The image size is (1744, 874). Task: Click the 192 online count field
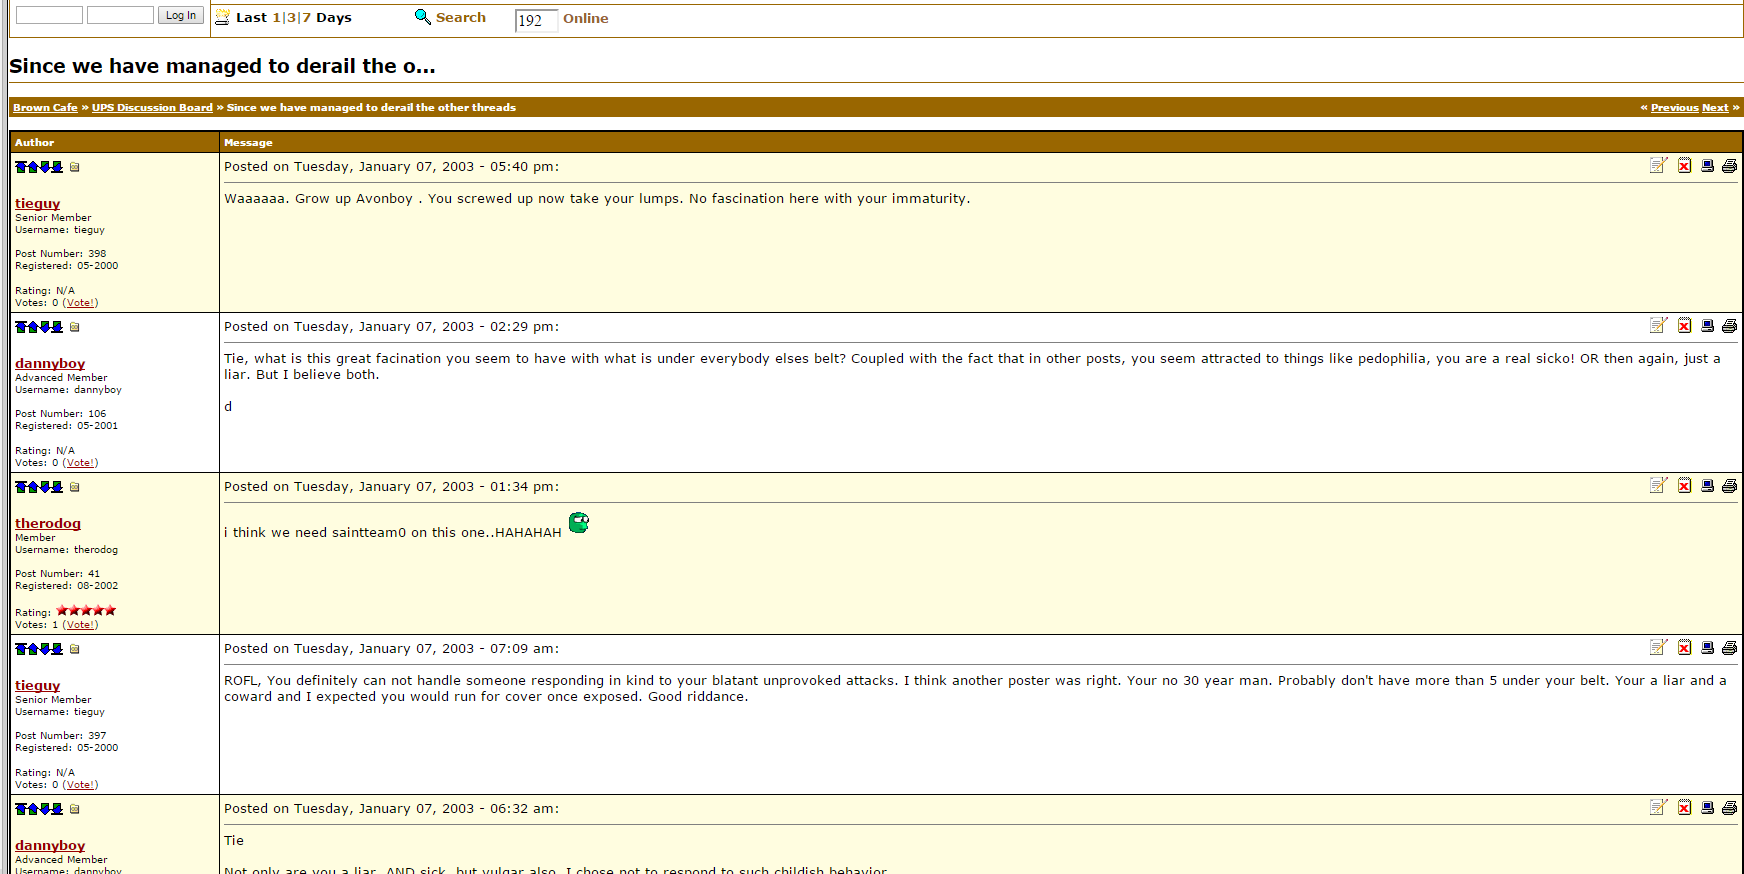(536, 20)
